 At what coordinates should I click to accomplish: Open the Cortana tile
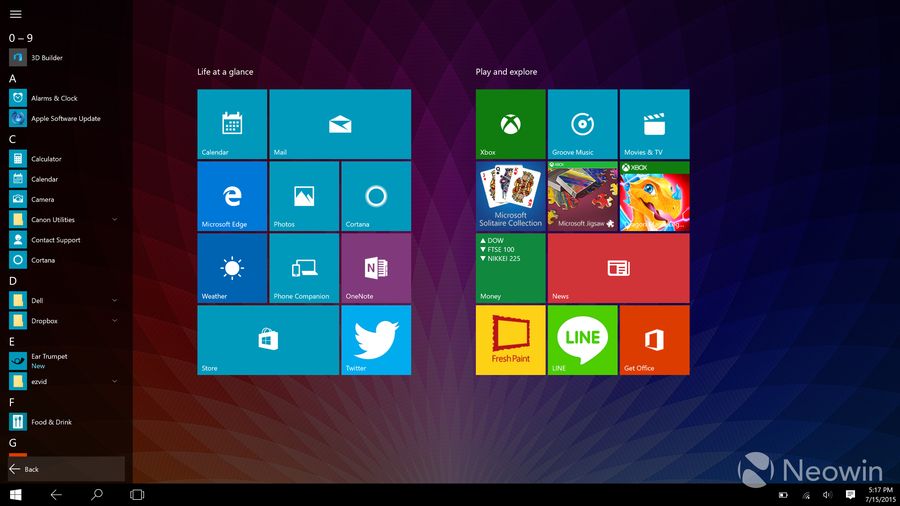[376, 196]
